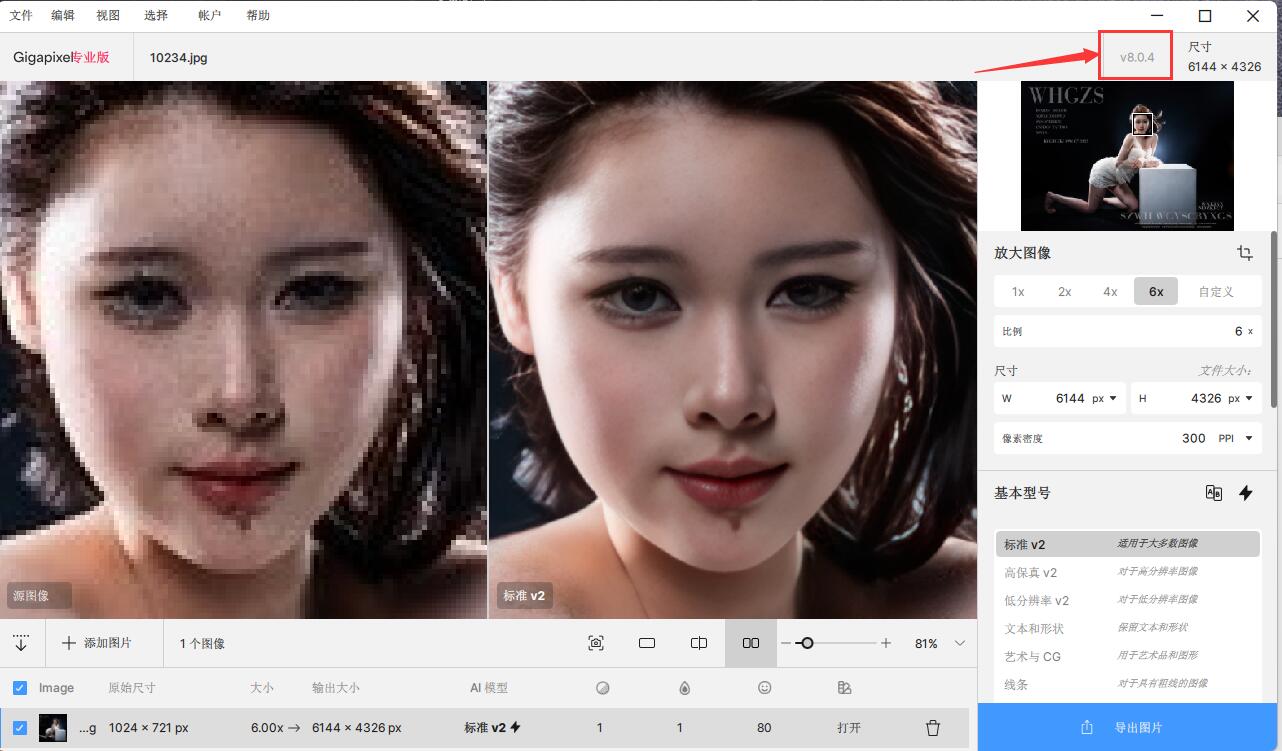The height and width of the screenshot is (751, 1282).
Task: Expand the zoom percentage dropdown
Action: (x=961, y=643)
